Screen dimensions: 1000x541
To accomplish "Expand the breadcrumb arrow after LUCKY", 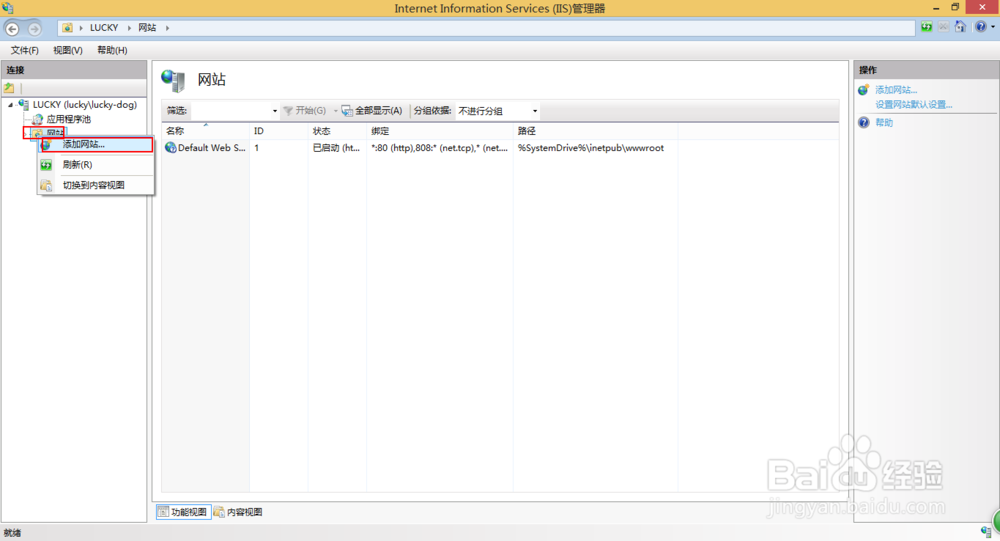I will tap(129, 28).
